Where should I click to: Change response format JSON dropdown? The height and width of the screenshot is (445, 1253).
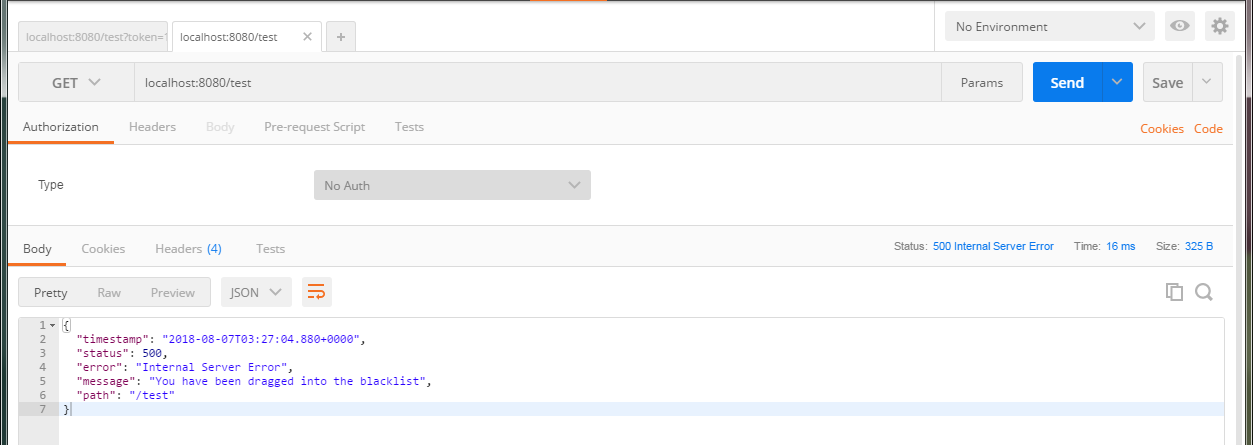click(256, 292)
